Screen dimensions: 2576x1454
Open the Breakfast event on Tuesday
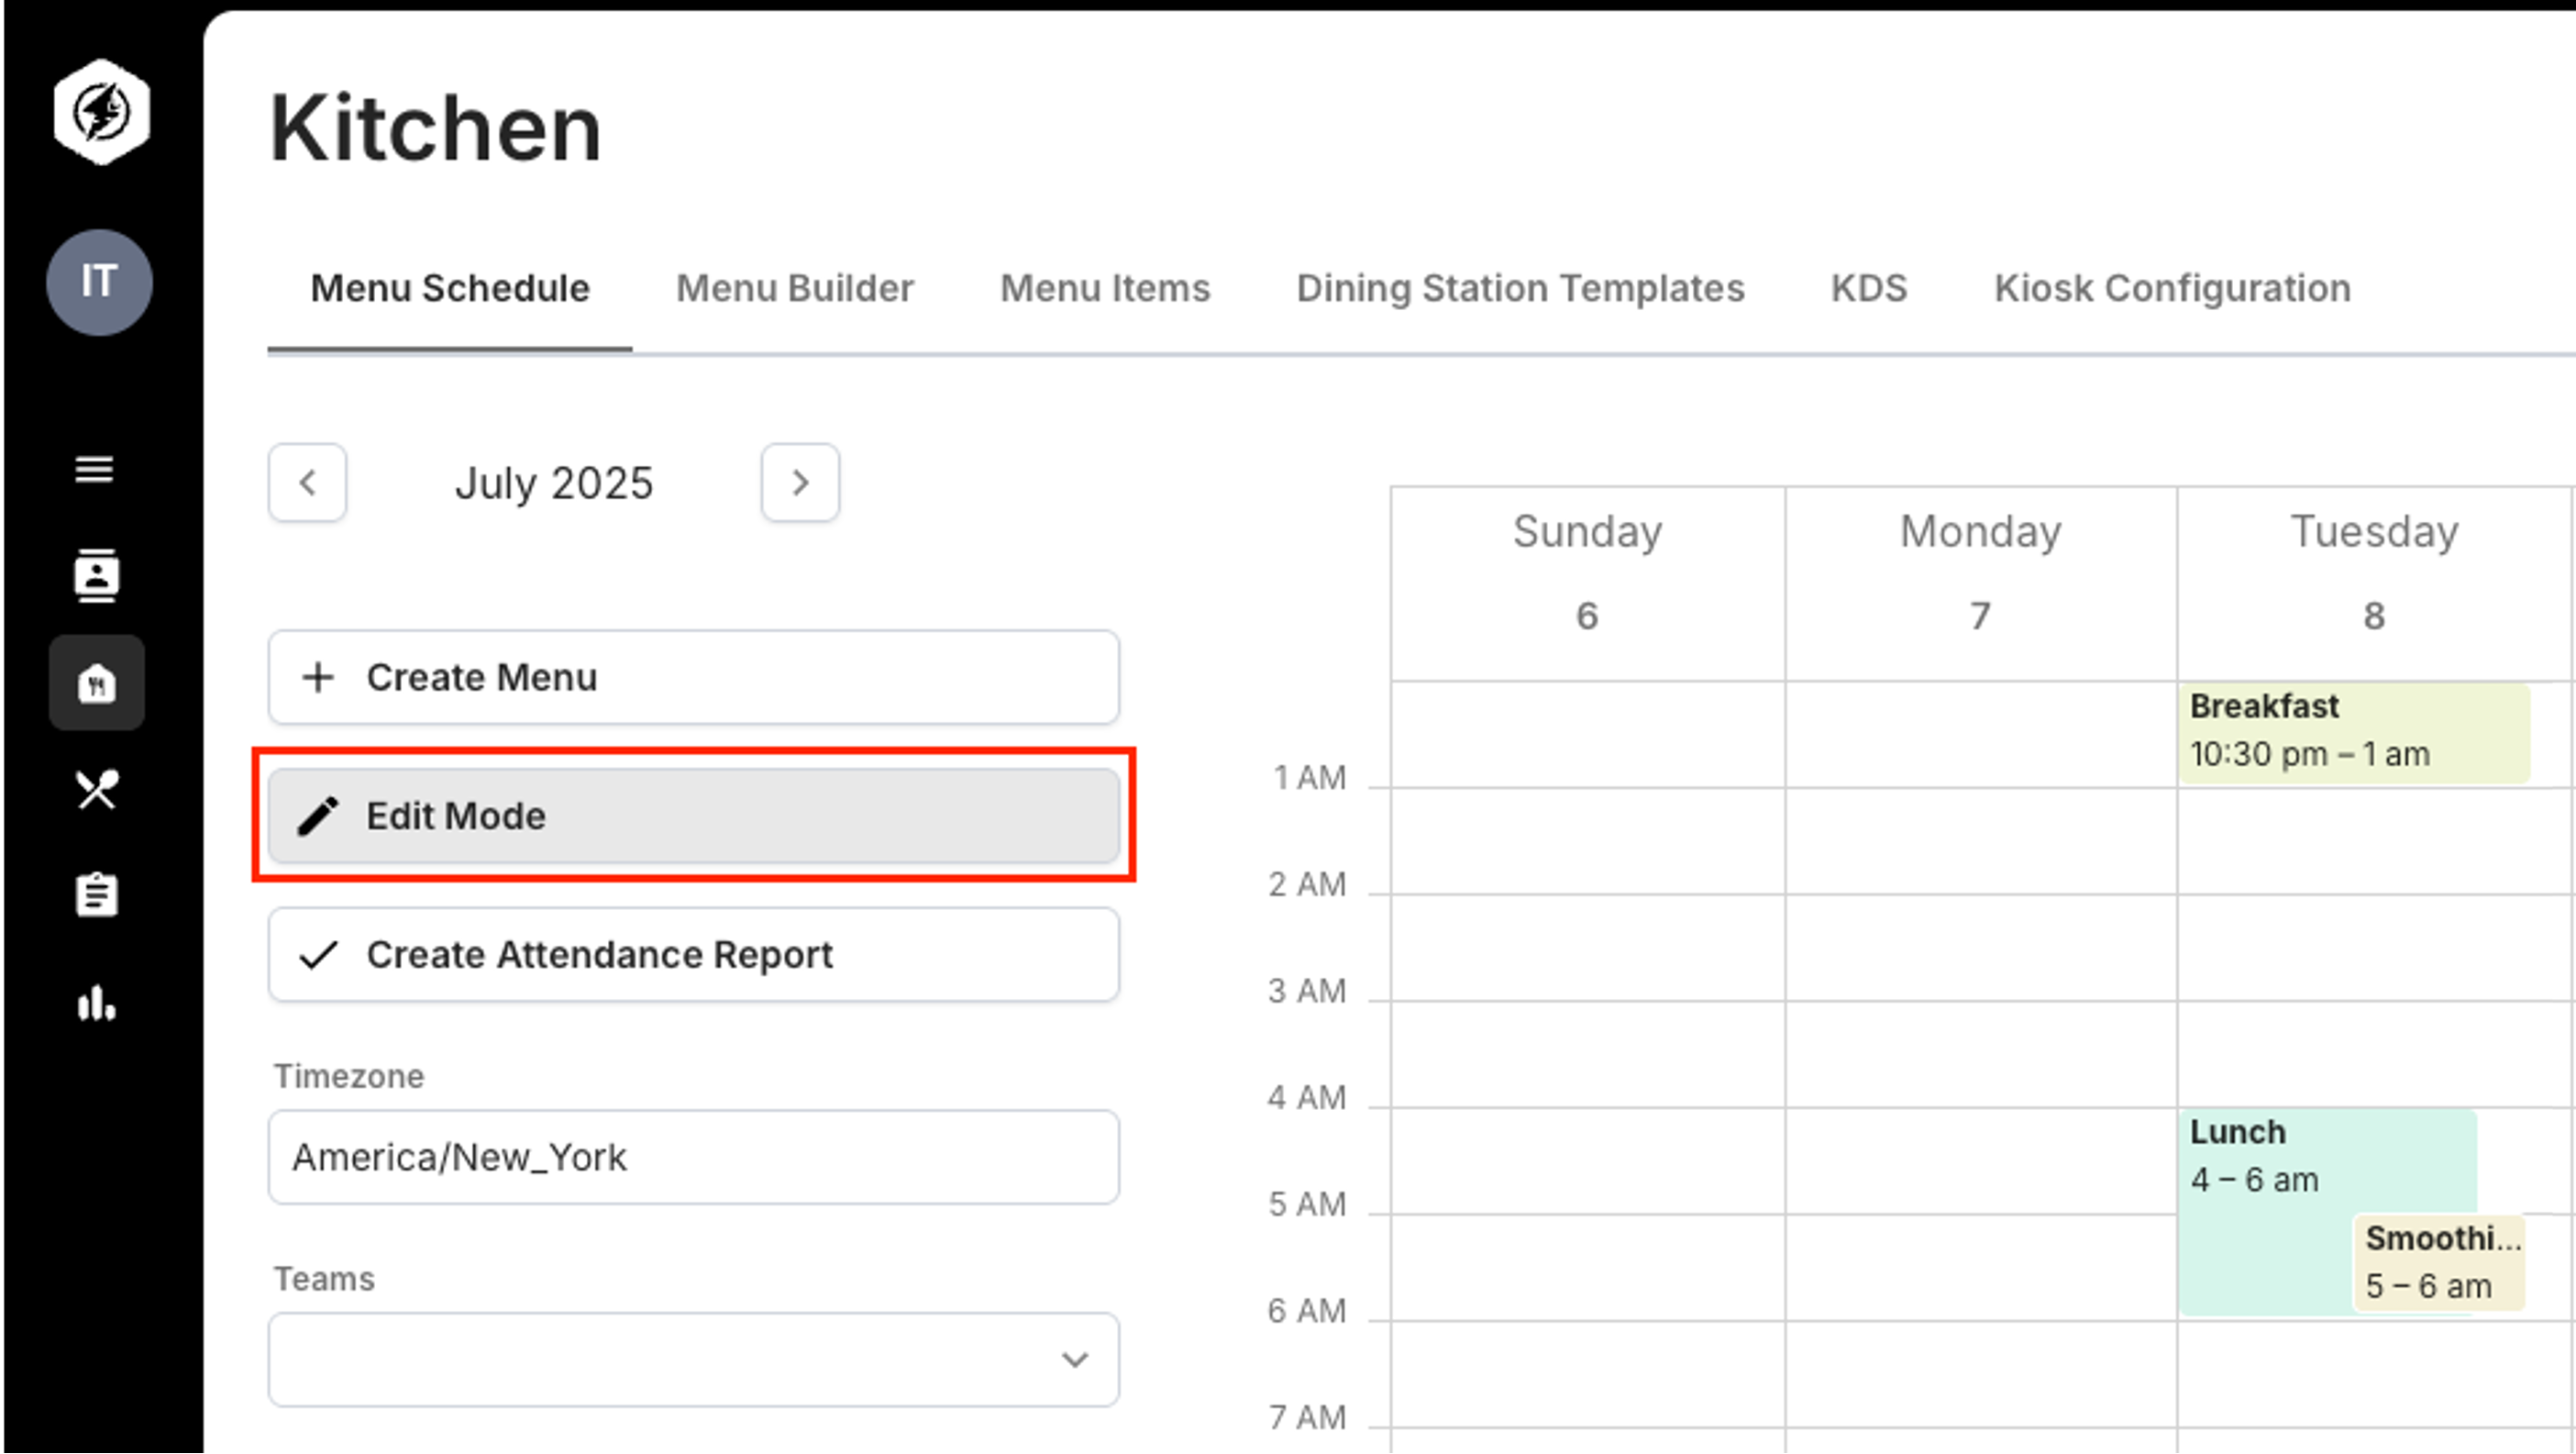2355,733
